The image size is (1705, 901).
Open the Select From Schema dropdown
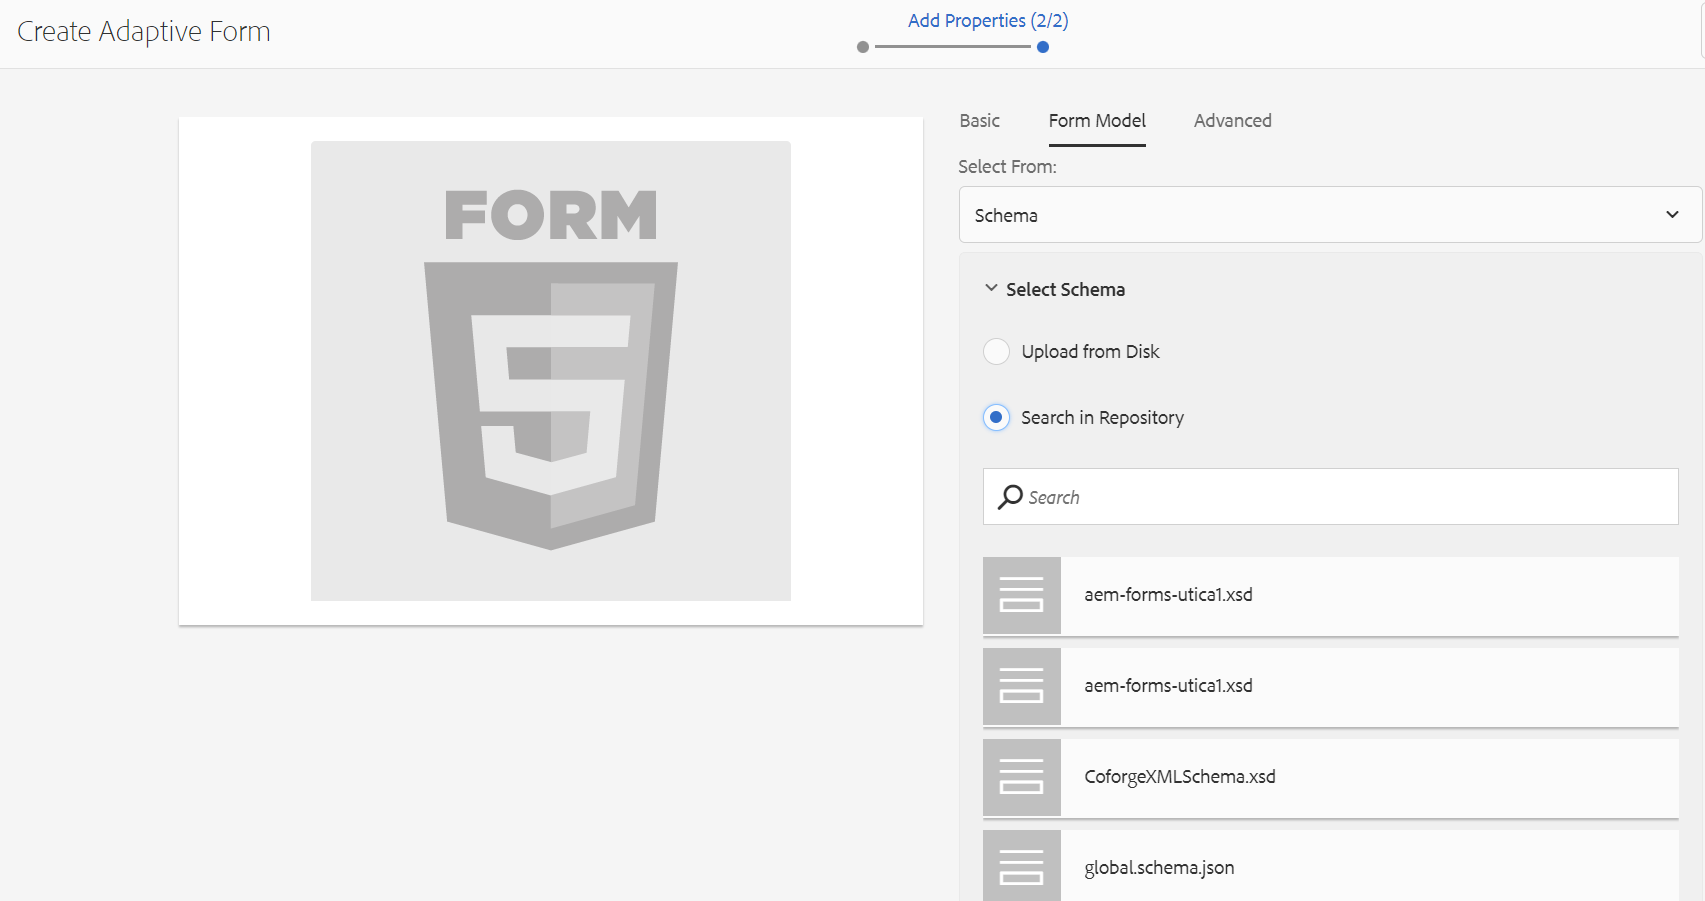coord(1330,215)
